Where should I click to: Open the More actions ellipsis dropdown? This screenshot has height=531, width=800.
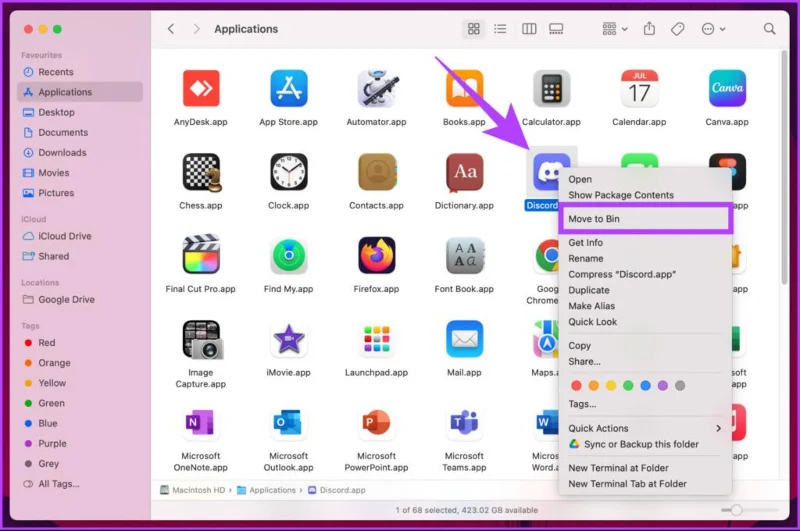pyautogui.click(x=713, y=29)
